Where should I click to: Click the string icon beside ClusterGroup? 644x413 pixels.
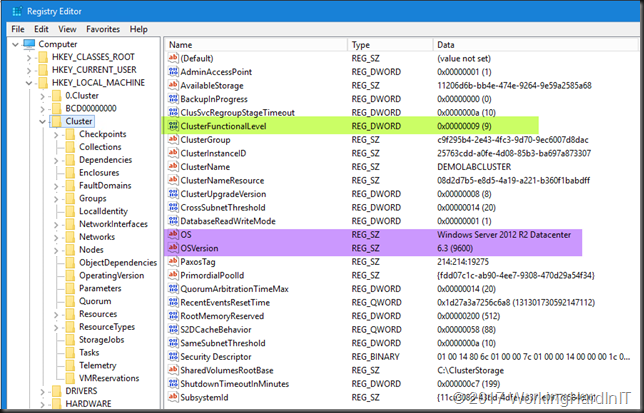[x=173, y=140]
